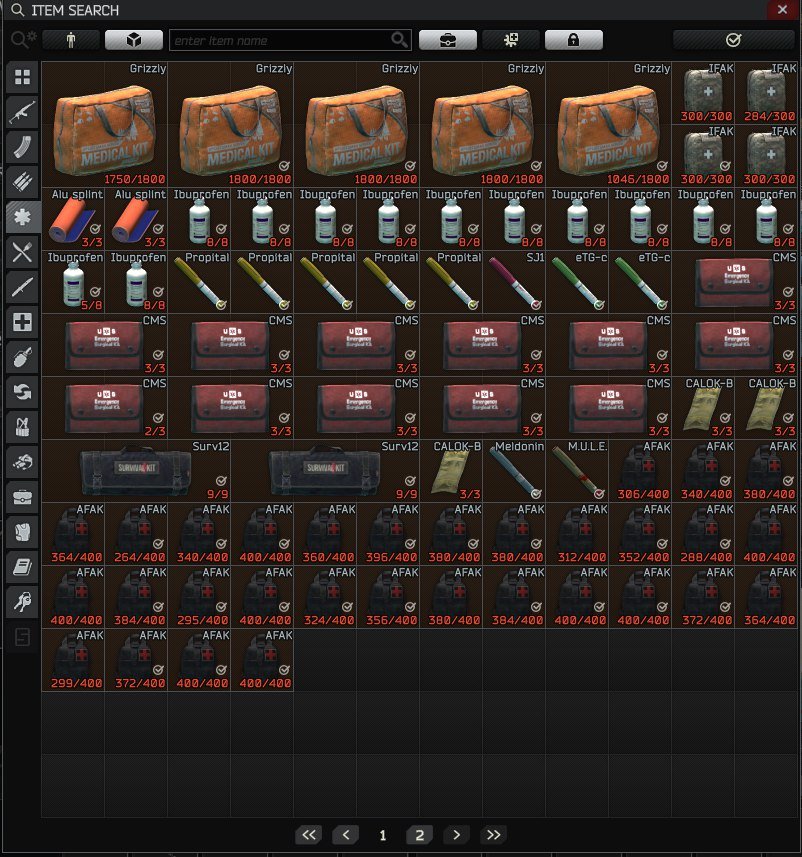The height and width of the screenshot is (857, 802).
Task: Select the Grizzly kit with 1750/1800
Action: click(104, 124)
